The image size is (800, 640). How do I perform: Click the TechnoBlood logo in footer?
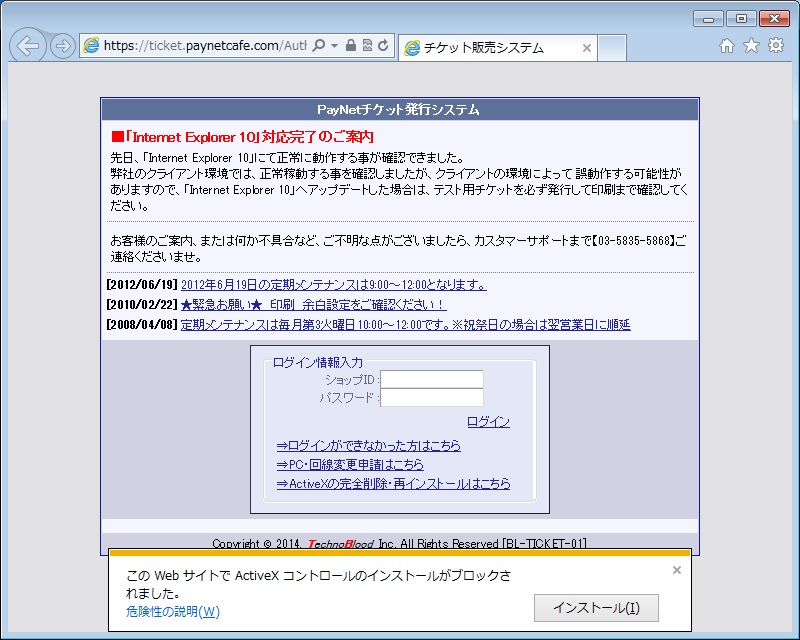tap(341, 544)
